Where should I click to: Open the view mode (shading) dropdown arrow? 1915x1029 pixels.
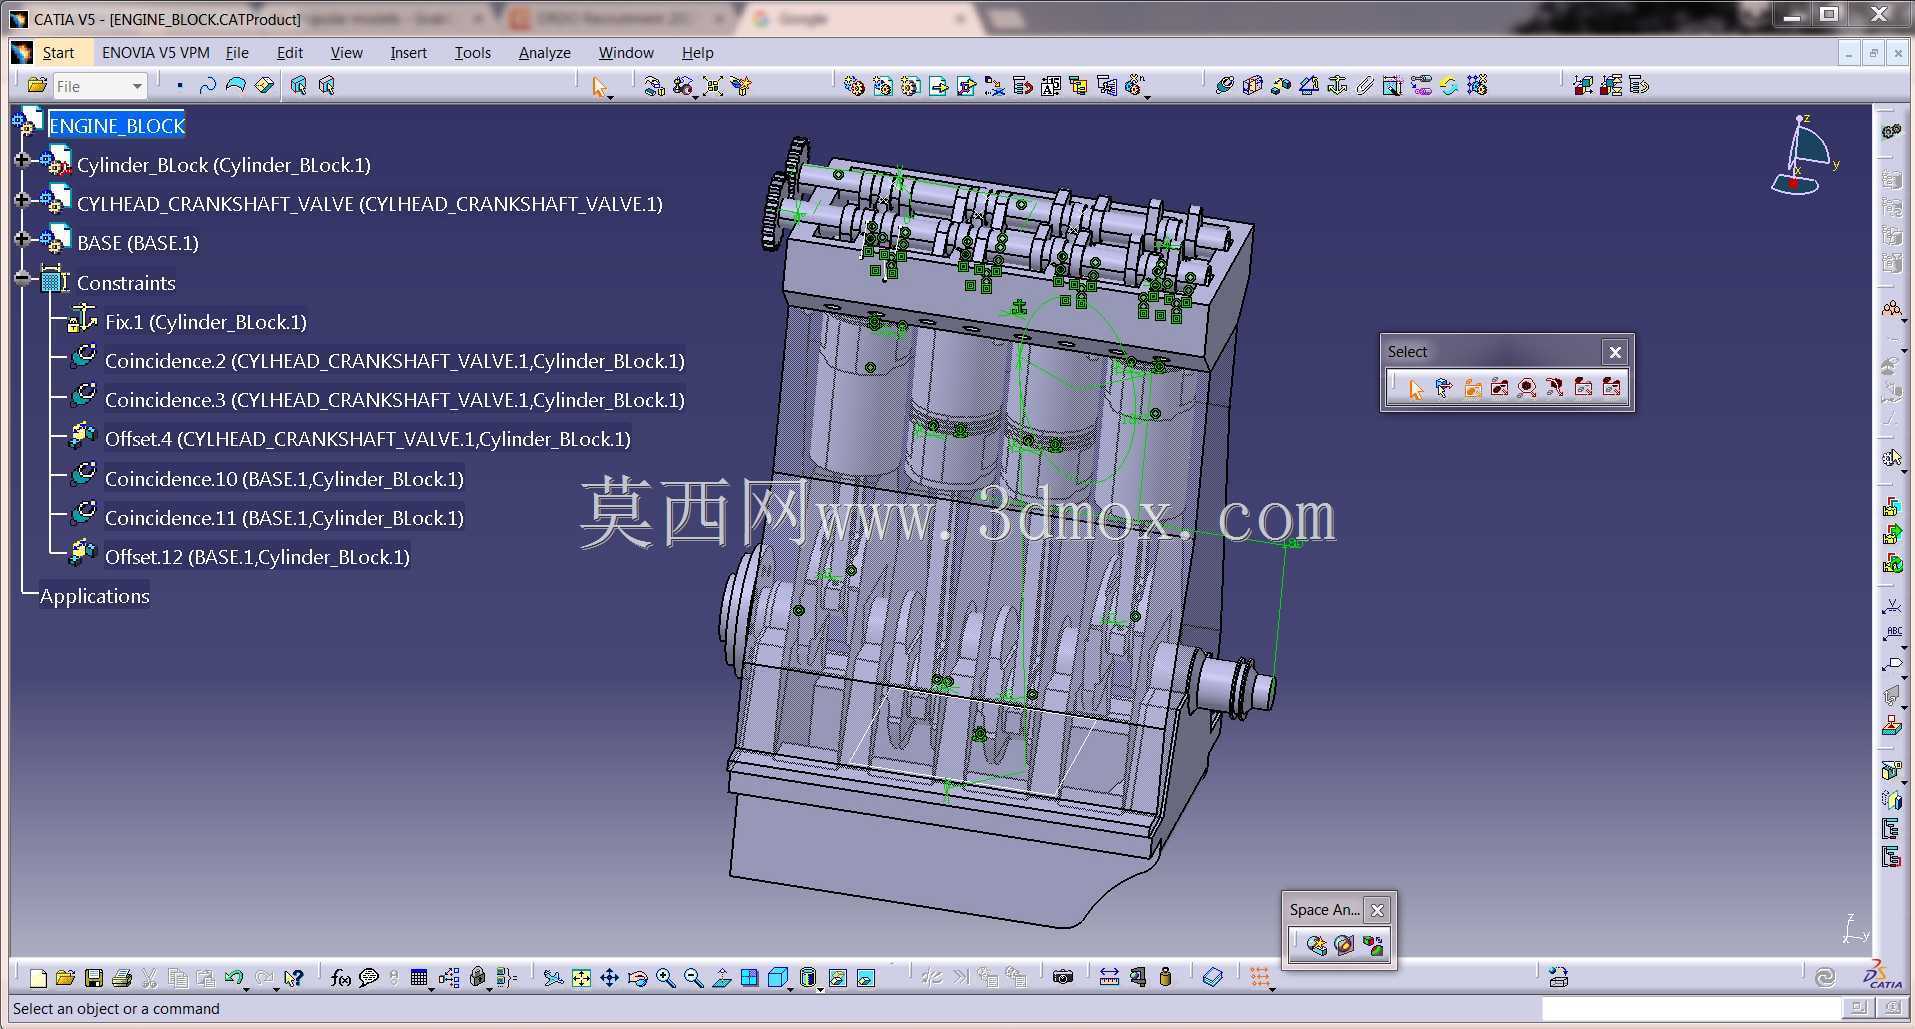(820, 988)
